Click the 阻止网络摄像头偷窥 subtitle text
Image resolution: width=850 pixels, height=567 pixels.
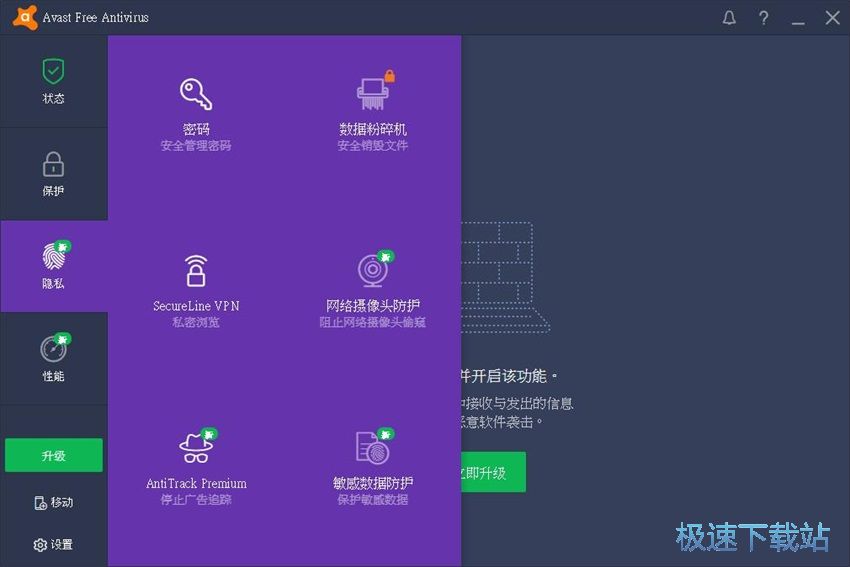pyautogui.click(x=372, y=323)
